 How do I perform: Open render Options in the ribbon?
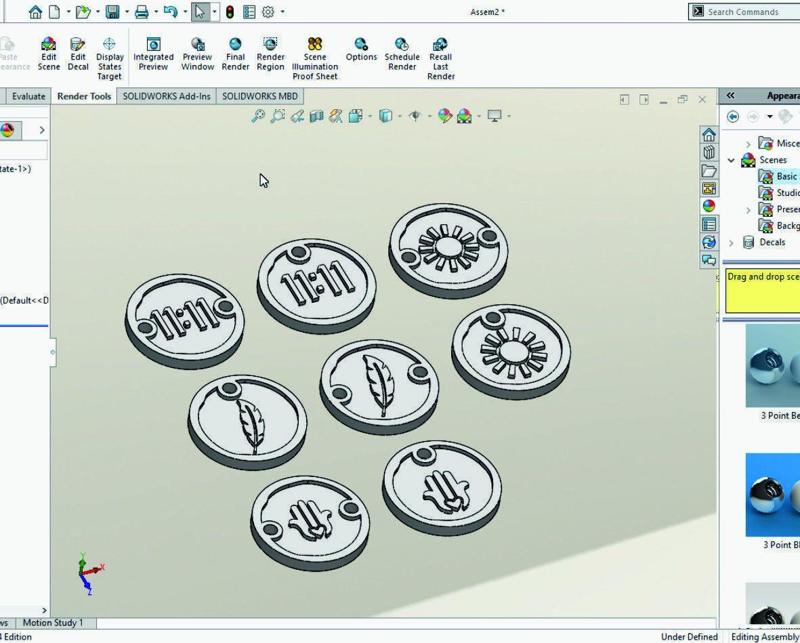pyautogui.click(x=361, y=50)
